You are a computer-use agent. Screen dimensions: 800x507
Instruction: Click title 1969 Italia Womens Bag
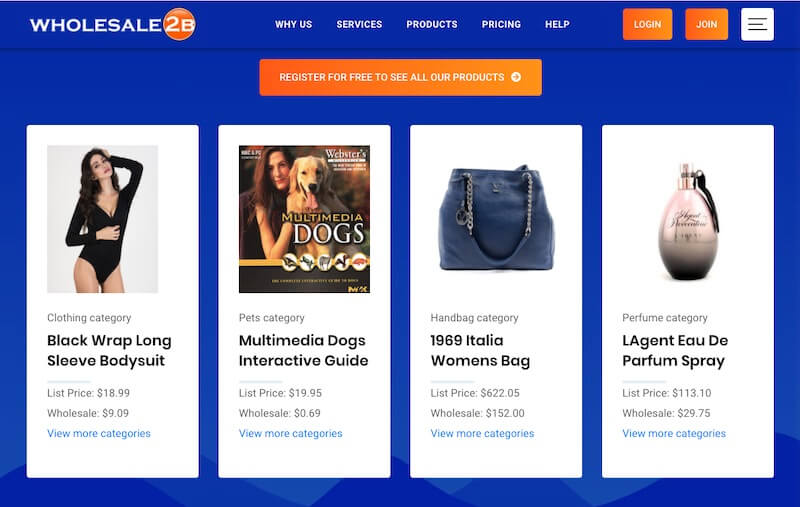coord(480,350)
